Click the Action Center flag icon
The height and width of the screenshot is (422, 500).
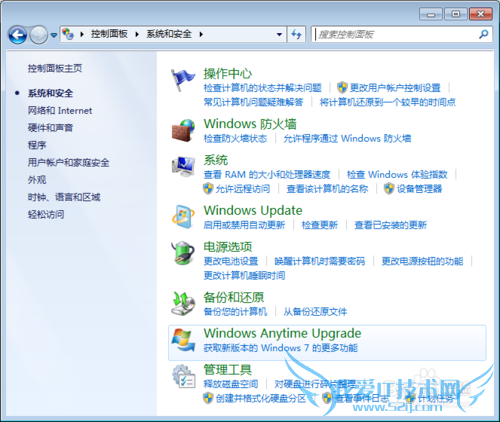coord(183,80)
